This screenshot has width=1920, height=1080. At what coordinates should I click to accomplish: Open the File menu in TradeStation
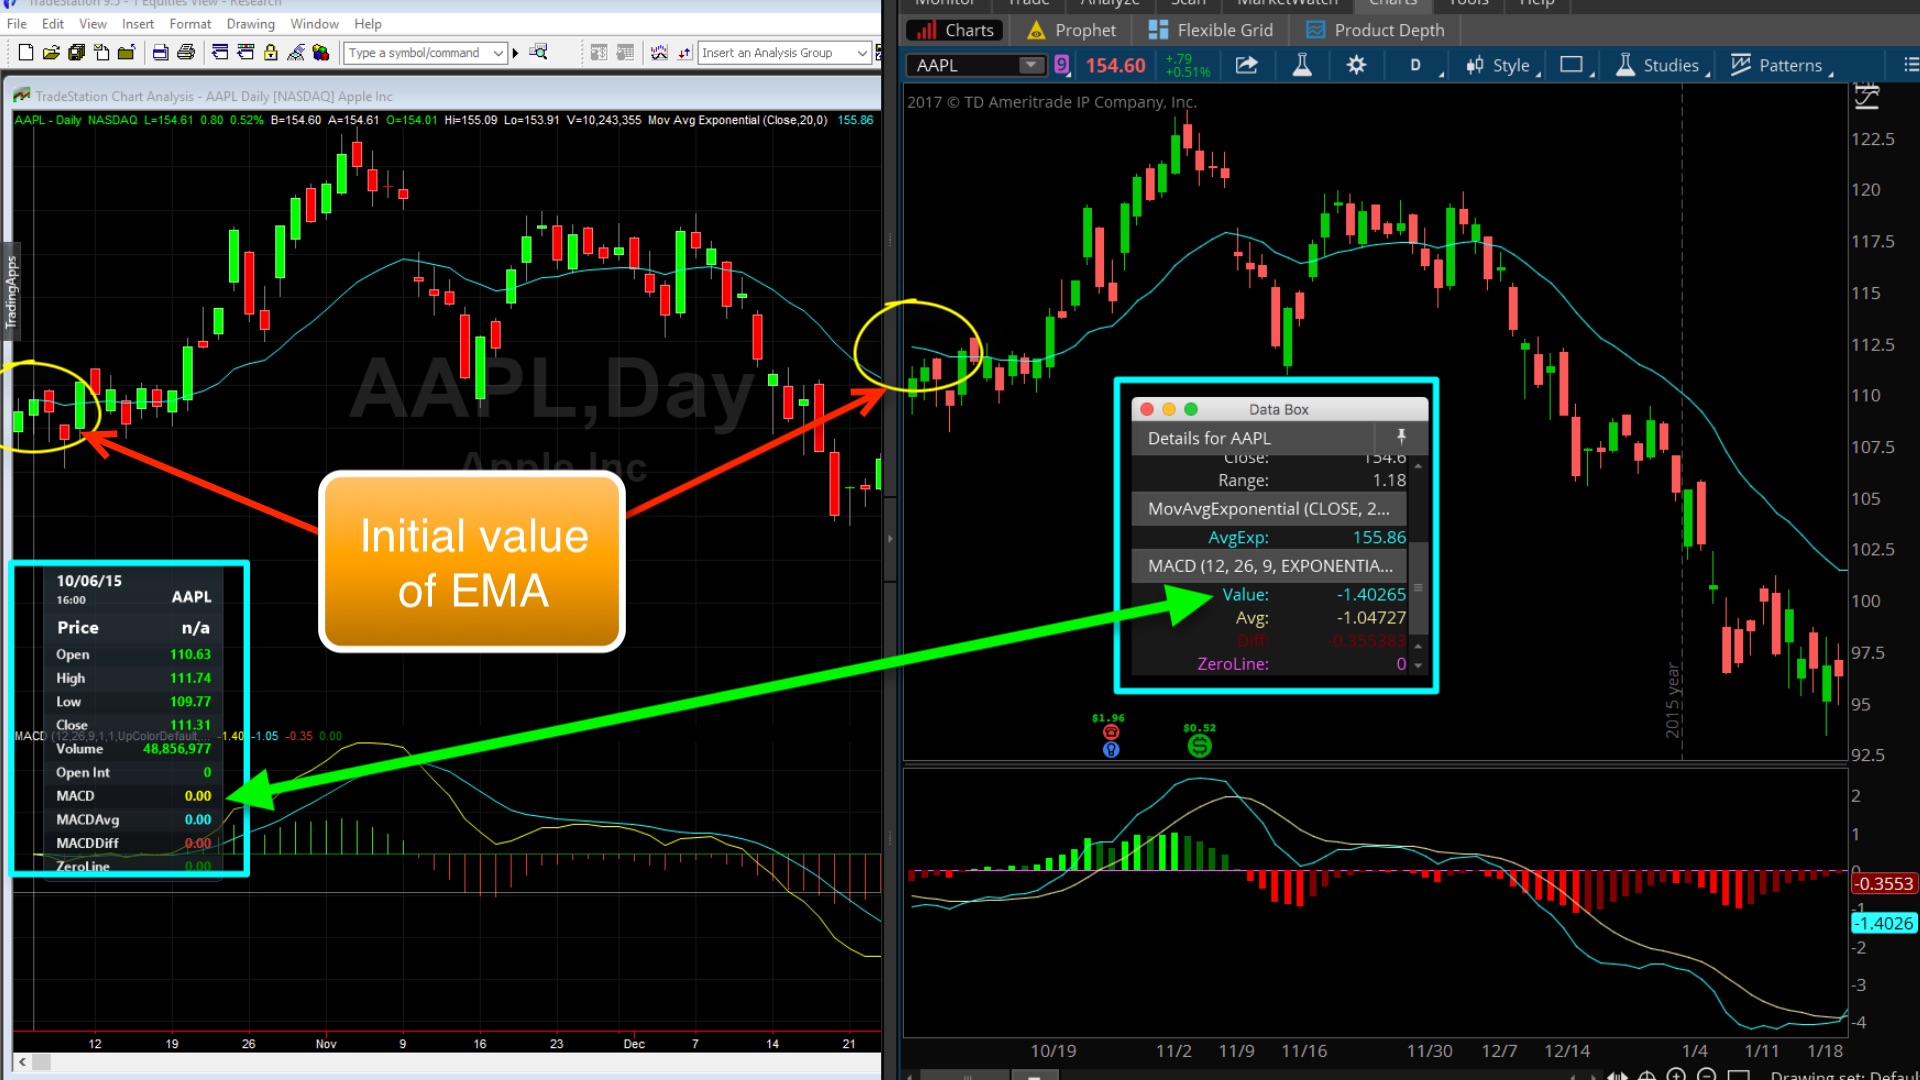pyautogui.click(x=17, y=23)
